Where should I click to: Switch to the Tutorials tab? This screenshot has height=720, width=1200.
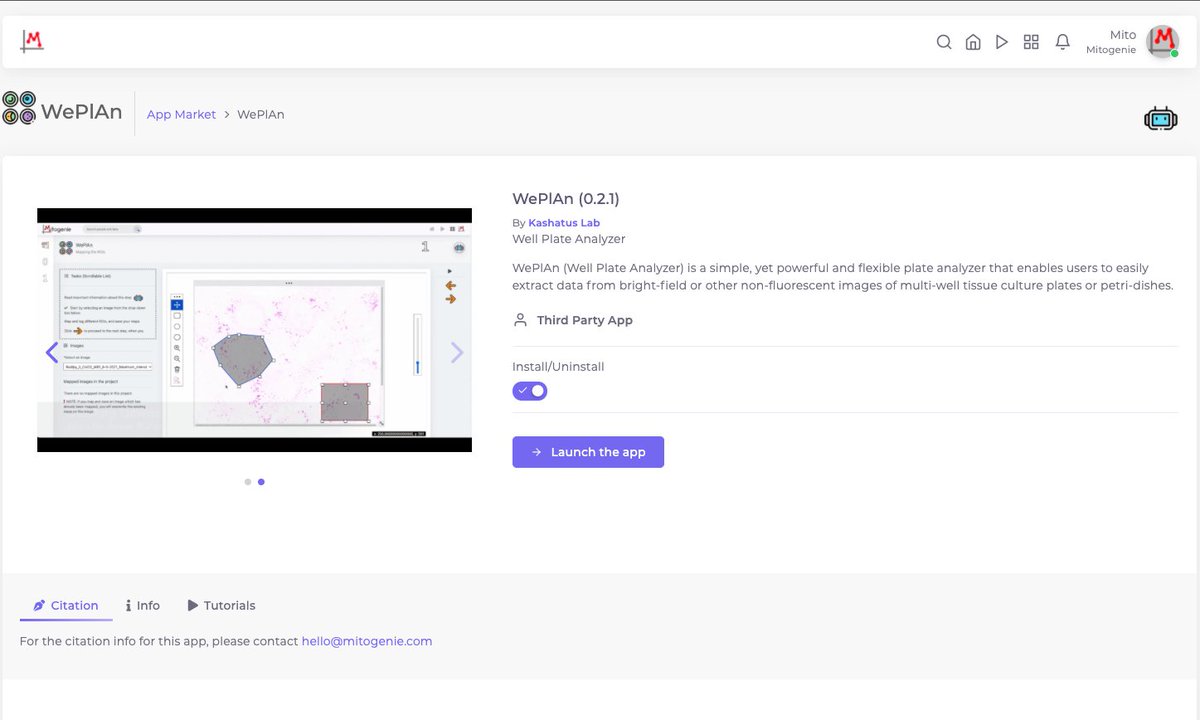pyautogui.click(x=221, y=605)
